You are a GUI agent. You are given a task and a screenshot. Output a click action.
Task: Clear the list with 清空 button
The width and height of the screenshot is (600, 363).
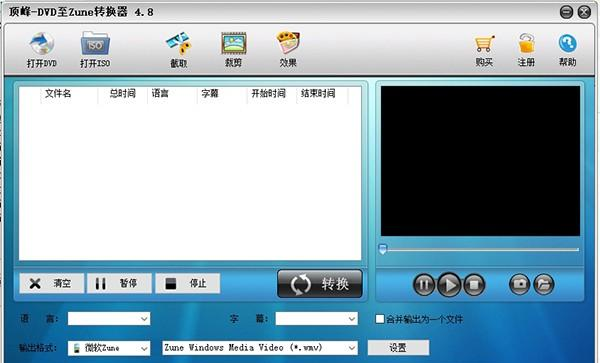(x=52, y=283)
